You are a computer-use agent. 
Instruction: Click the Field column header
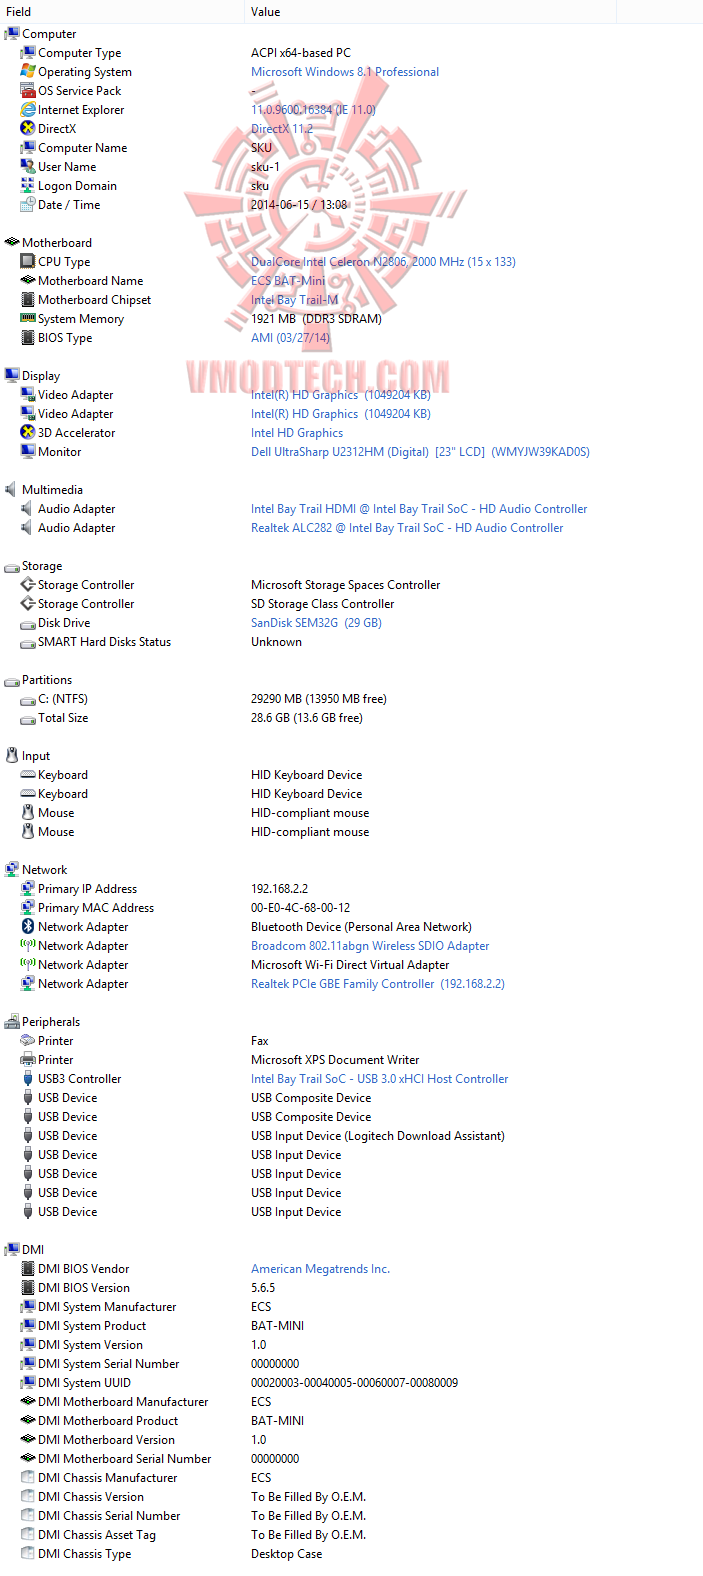point(122,12)
